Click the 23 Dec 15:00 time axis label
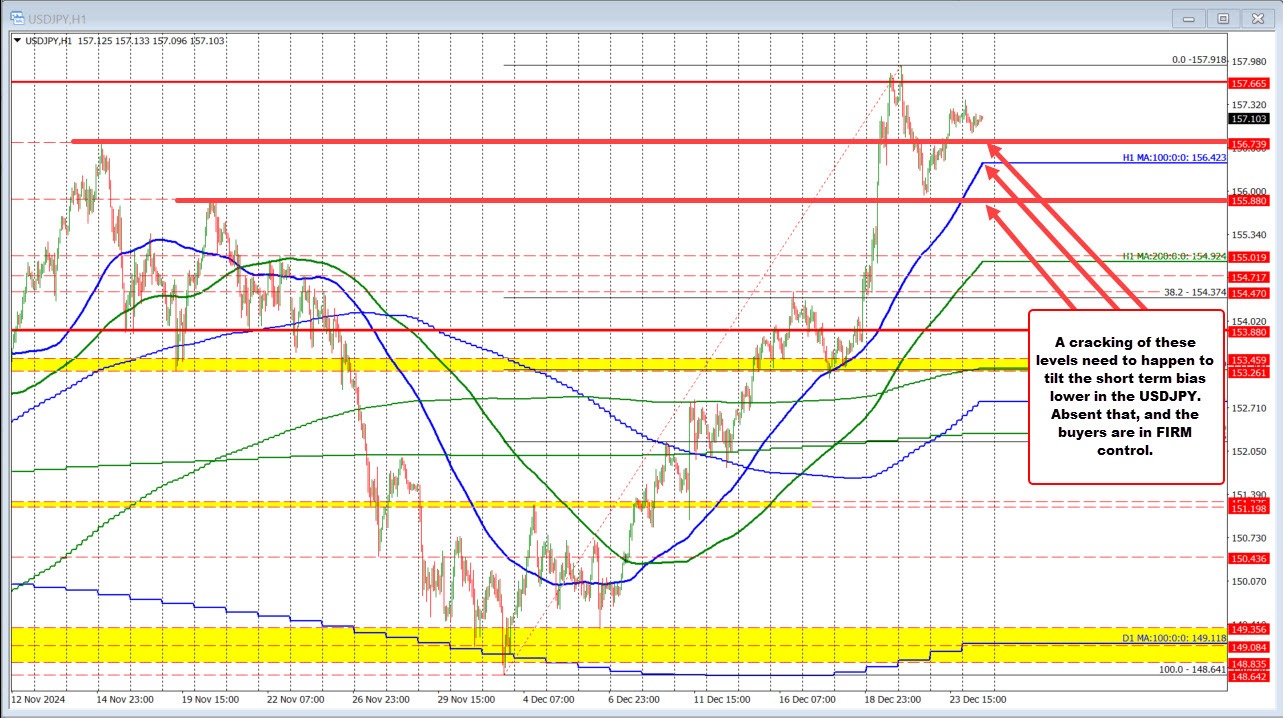This screenshot has width=1283, height=718. point(977,701)
